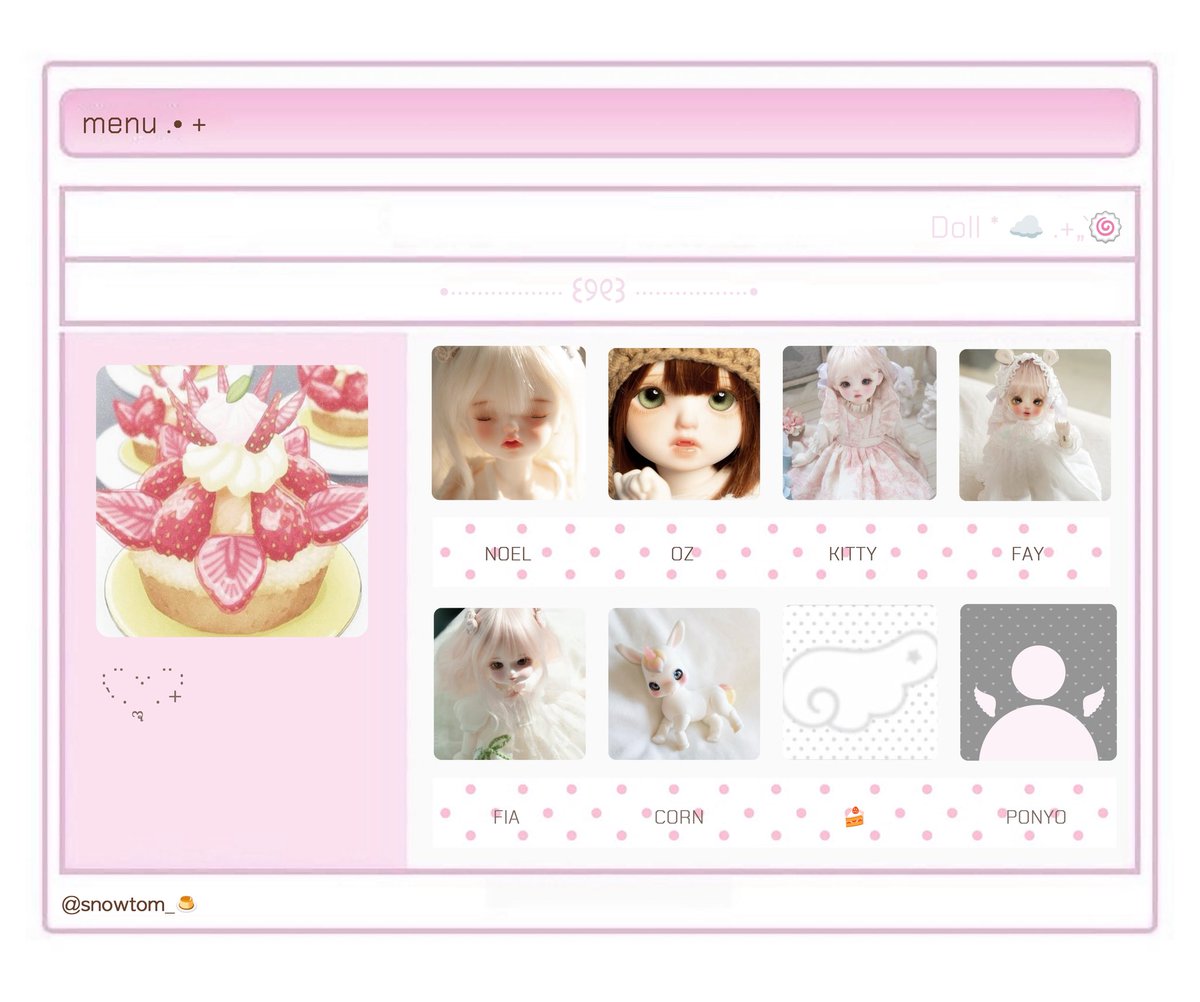Select the NOEL name label

click(508, 554)
